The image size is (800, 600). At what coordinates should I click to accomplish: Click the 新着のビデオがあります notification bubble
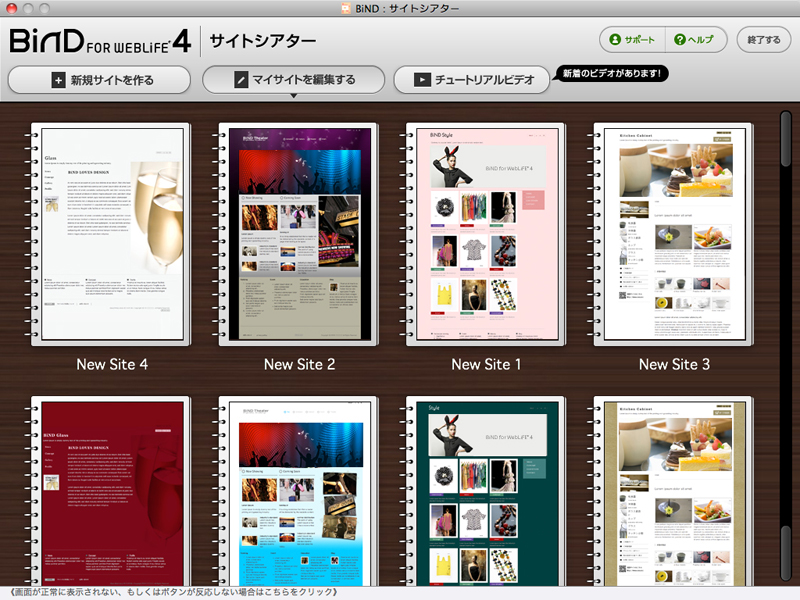coord(612,73)
